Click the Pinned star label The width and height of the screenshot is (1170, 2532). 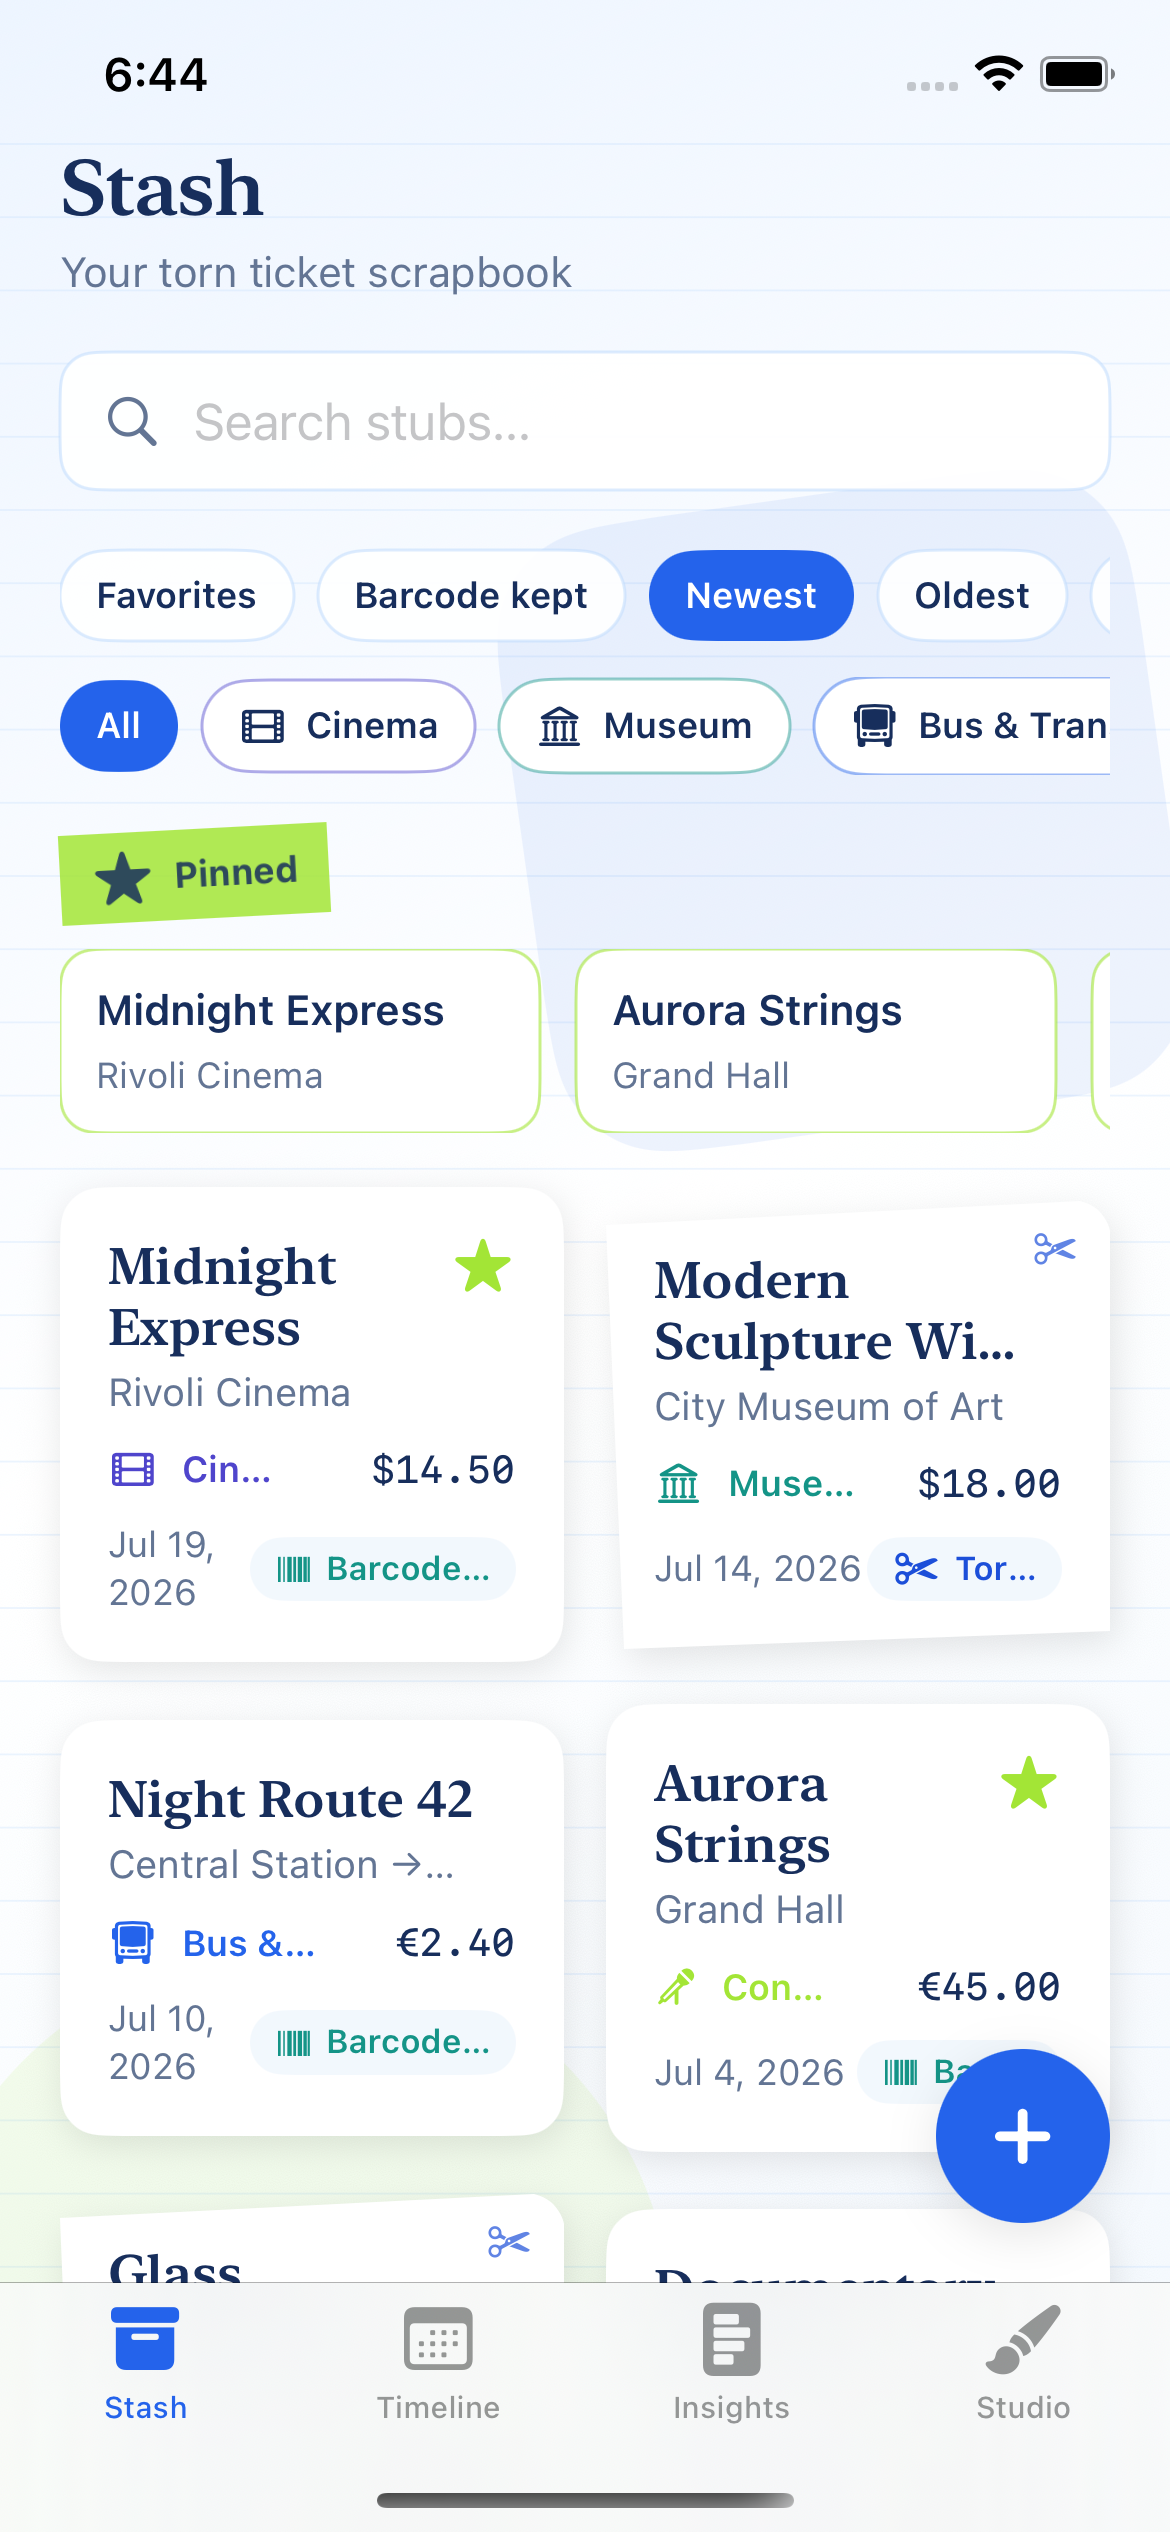[x=195, y=874]
